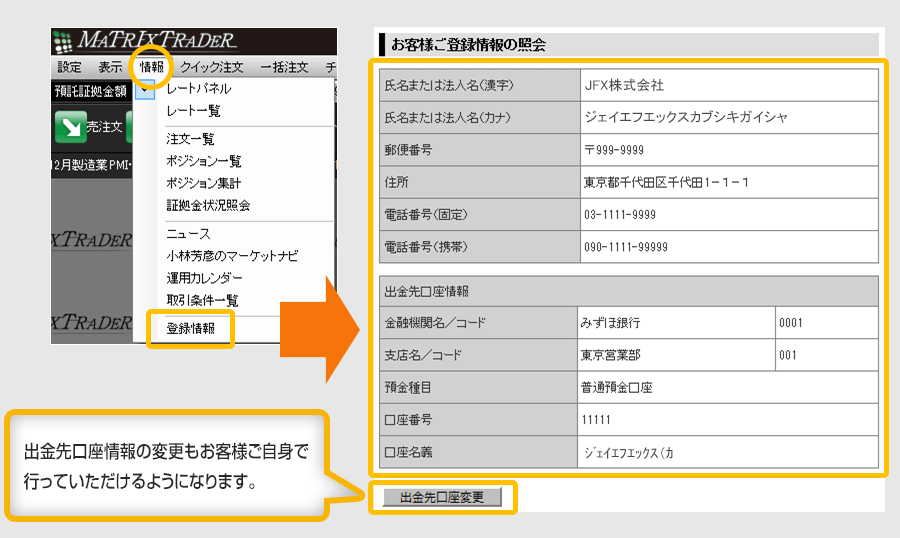Click the 氏名または法人名(カナ) label

click(x=448, y=118)
